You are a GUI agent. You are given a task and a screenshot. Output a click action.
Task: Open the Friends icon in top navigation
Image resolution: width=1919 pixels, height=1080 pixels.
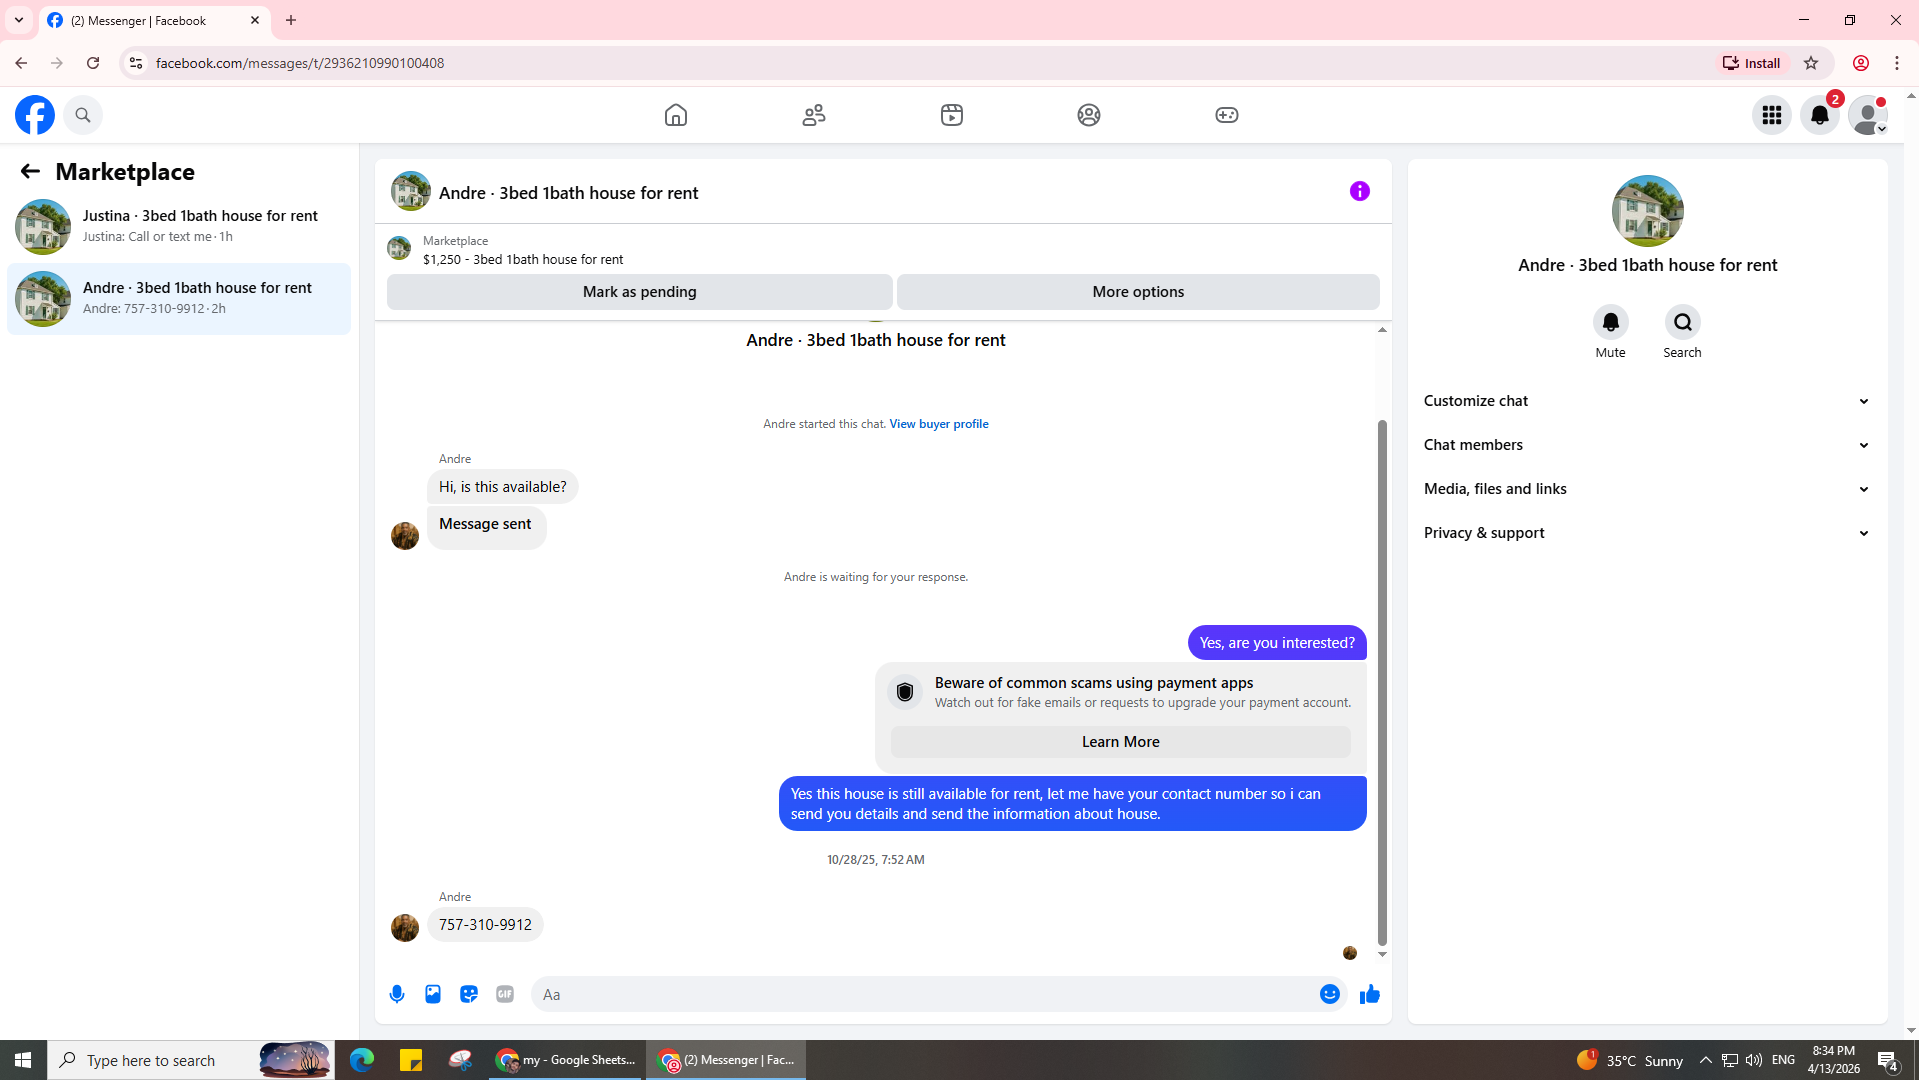coord(814,115)
